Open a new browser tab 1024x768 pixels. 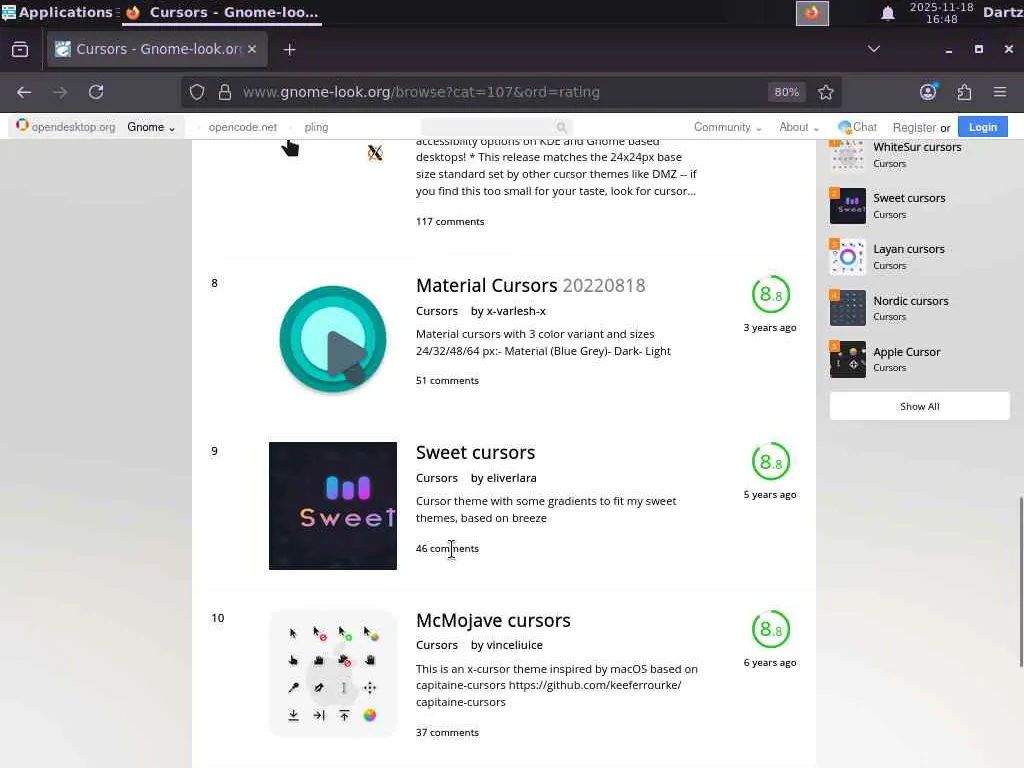coord(289,50)
